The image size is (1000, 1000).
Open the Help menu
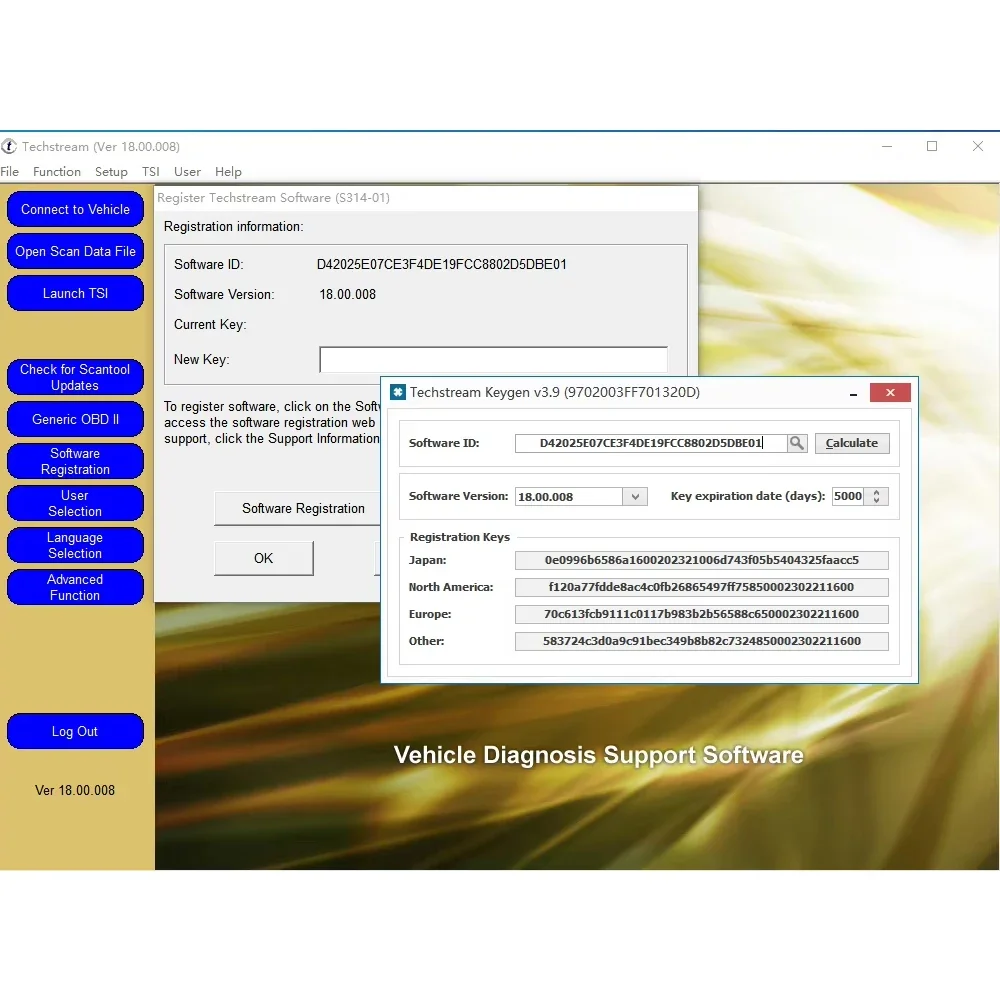pos(228,171)
